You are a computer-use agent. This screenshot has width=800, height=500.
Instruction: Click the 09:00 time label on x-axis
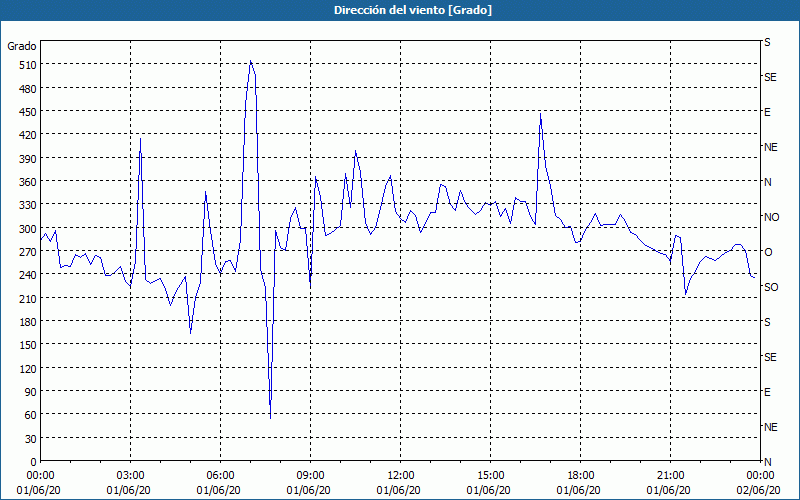pos(310,476)
